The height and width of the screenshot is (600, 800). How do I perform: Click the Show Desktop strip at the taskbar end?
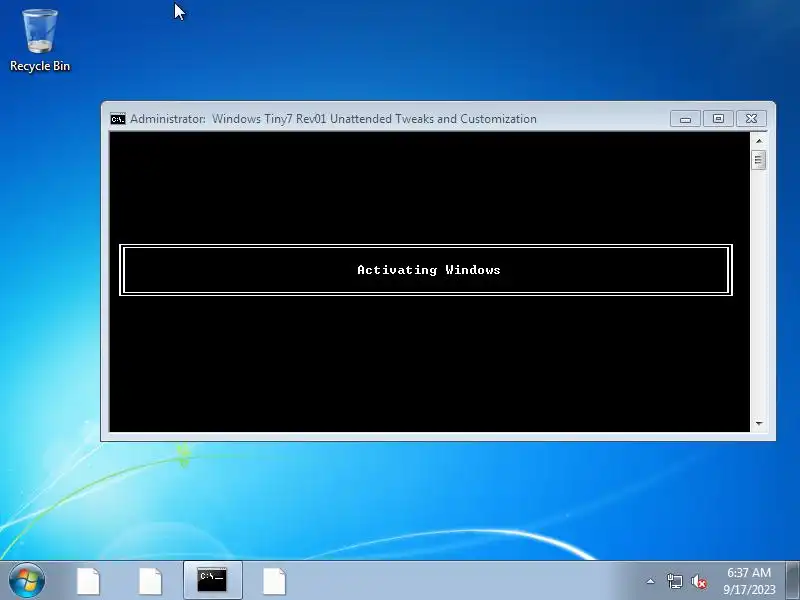click(x=793, y=581)
